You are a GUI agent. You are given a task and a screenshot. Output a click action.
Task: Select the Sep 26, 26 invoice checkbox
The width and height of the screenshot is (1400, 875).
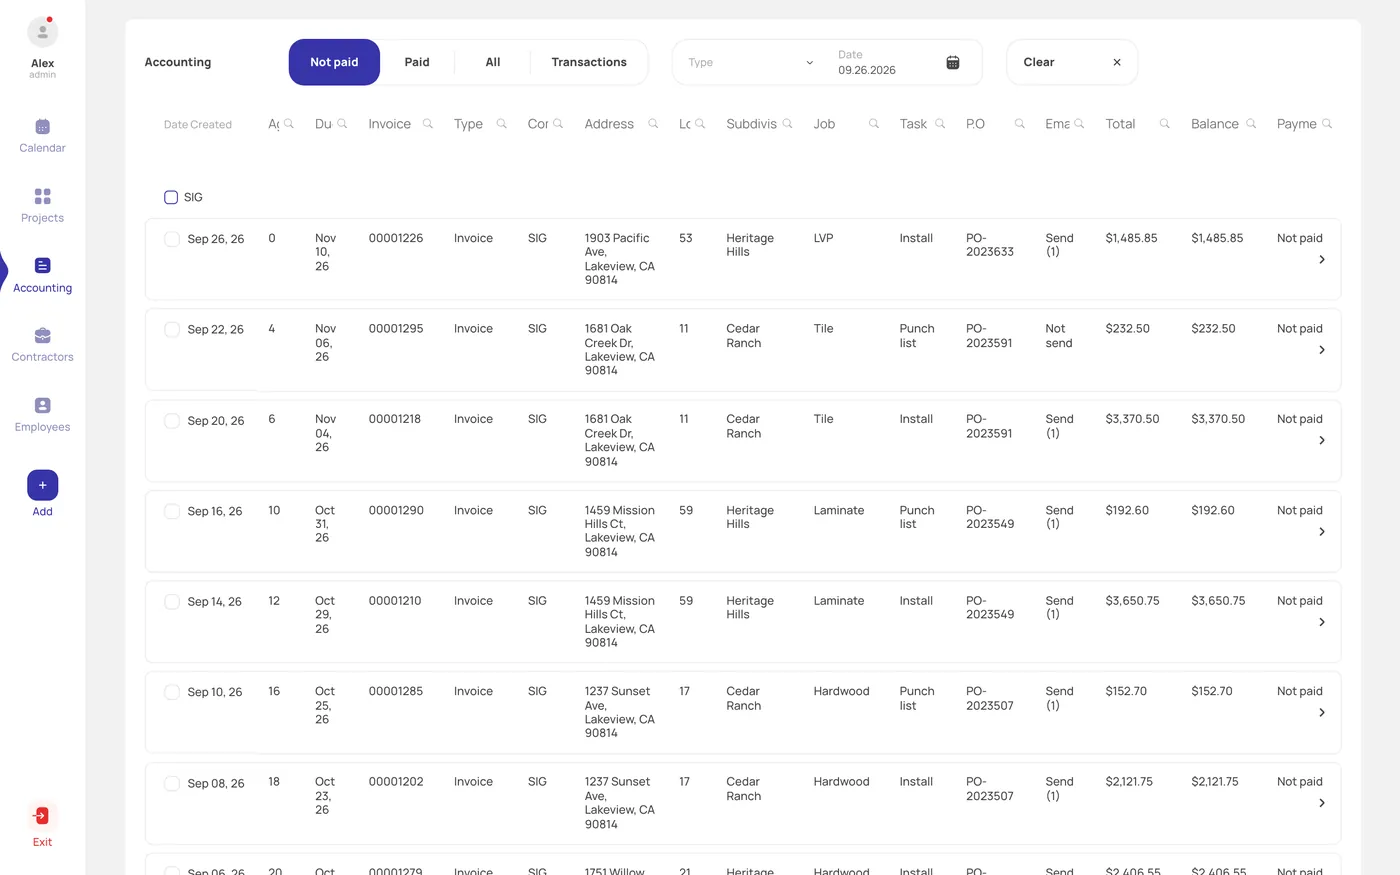pos(172,239)
